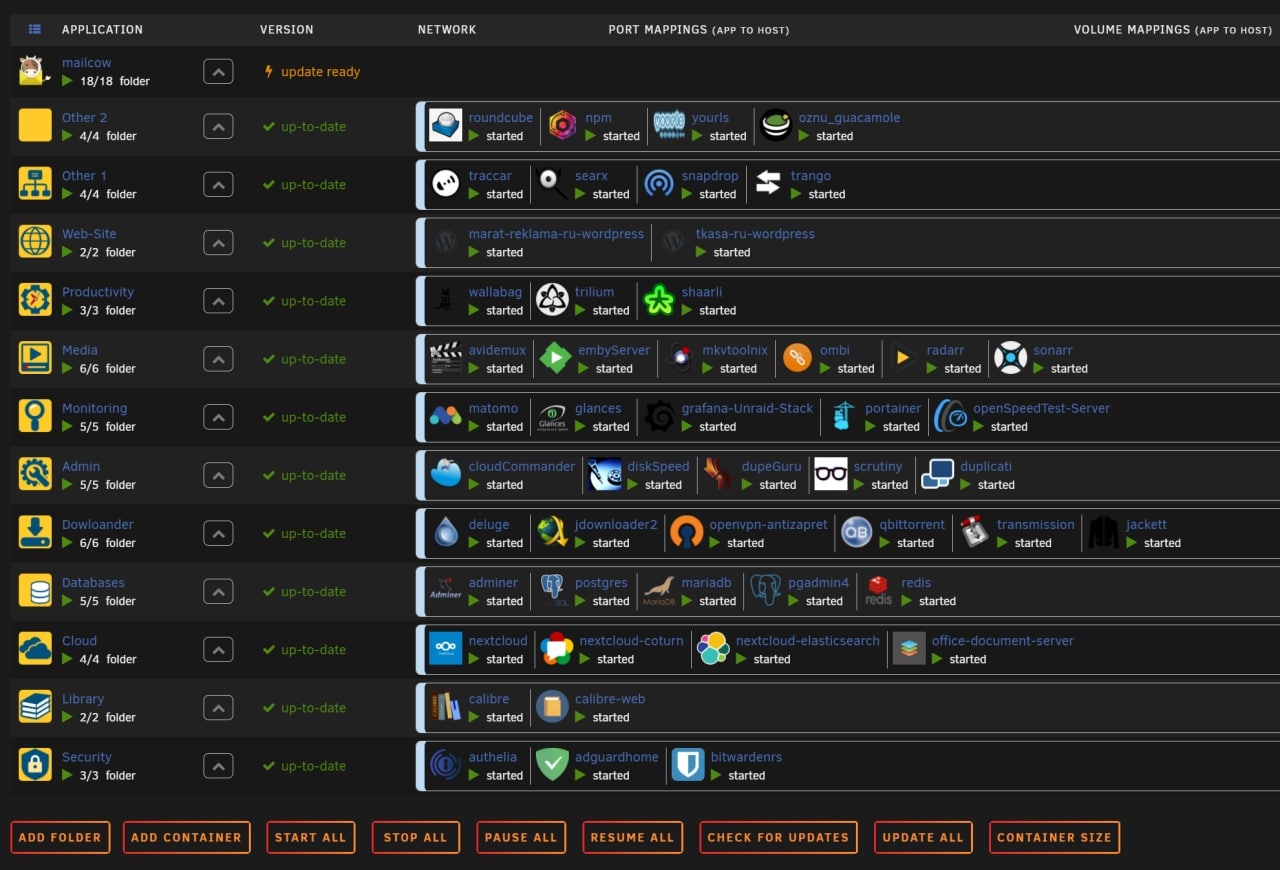Click the sonarr container icon
The width and height of the screenshot is (1280, 870).
tap(1010, 358)
